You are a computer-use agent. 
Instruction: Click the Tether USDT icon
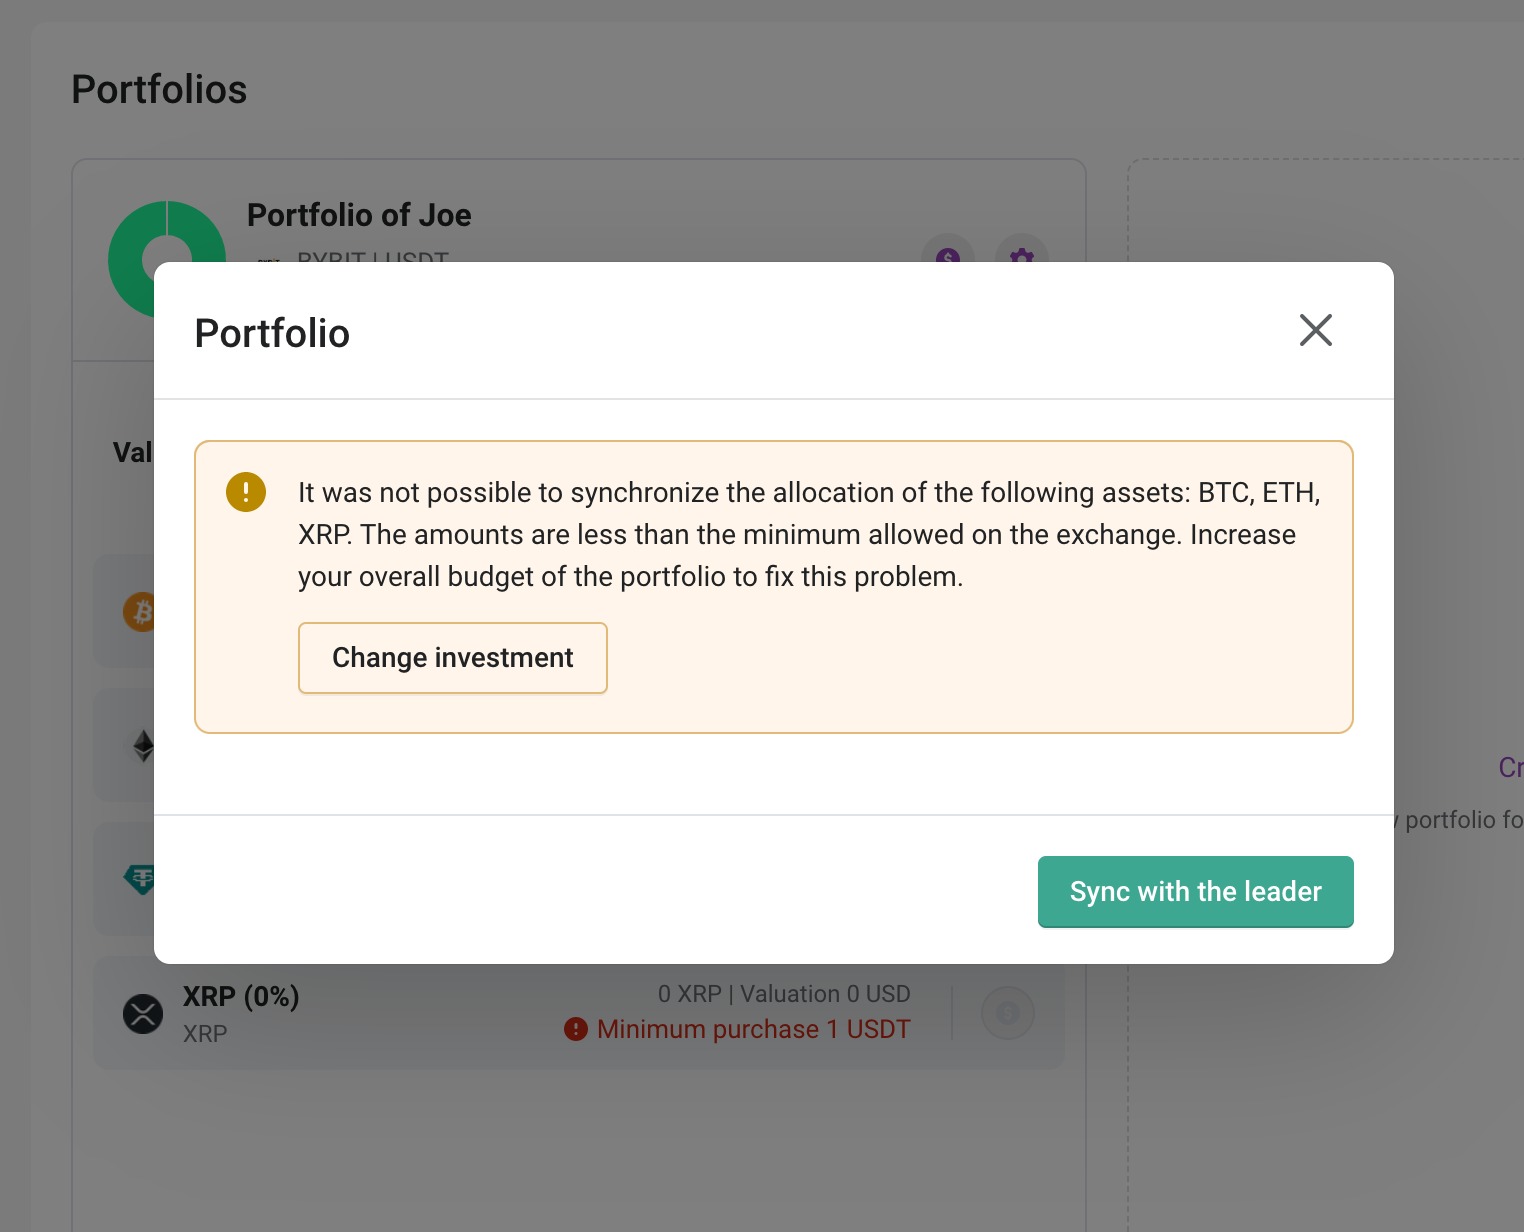[x=140, y=879]
